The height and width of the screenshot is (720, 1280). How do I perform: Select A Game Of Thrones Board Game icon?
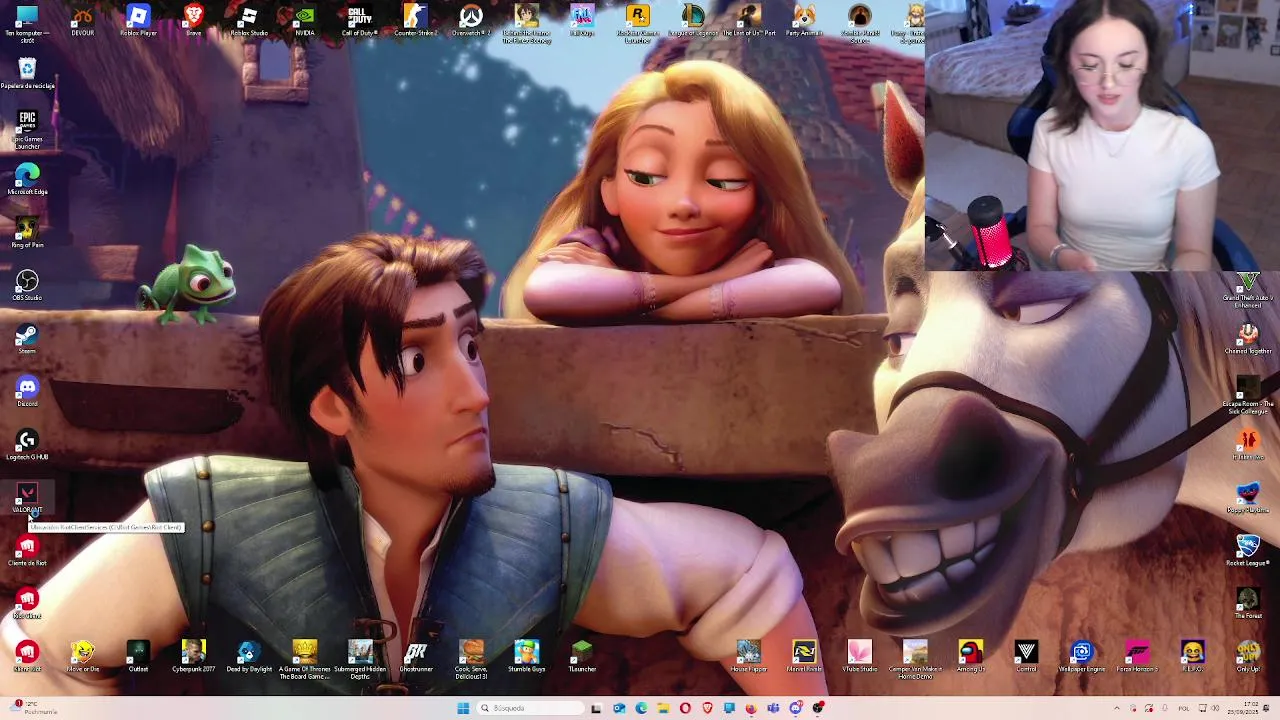click(304, 660)
